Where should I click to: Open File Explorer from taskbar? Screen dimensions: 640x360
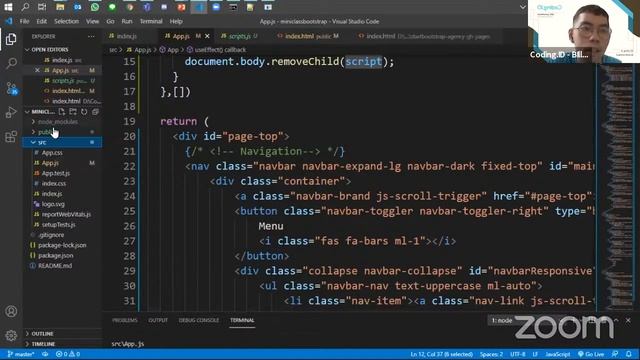pos(60,7)
